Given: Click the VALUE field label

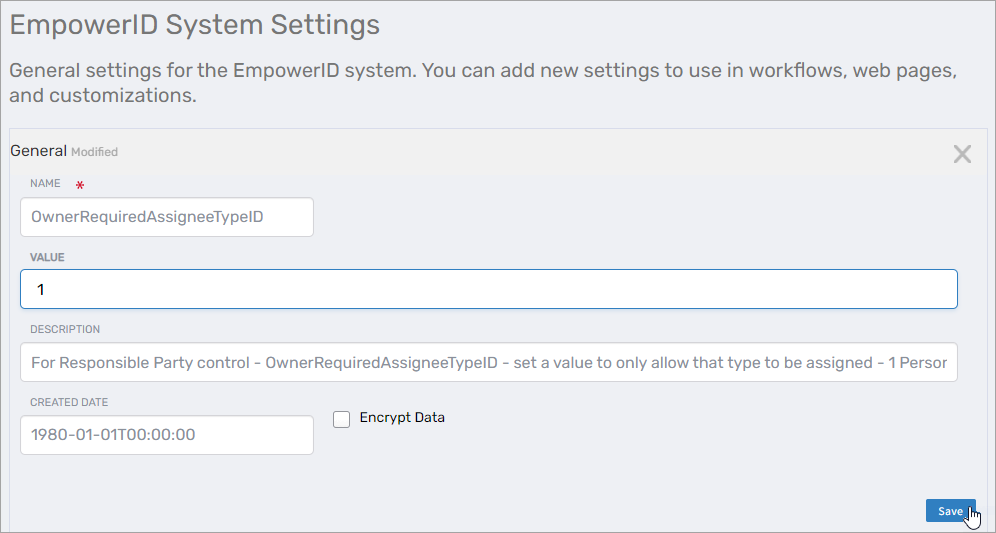Looking at the screenshot, I should click(47, 257).
